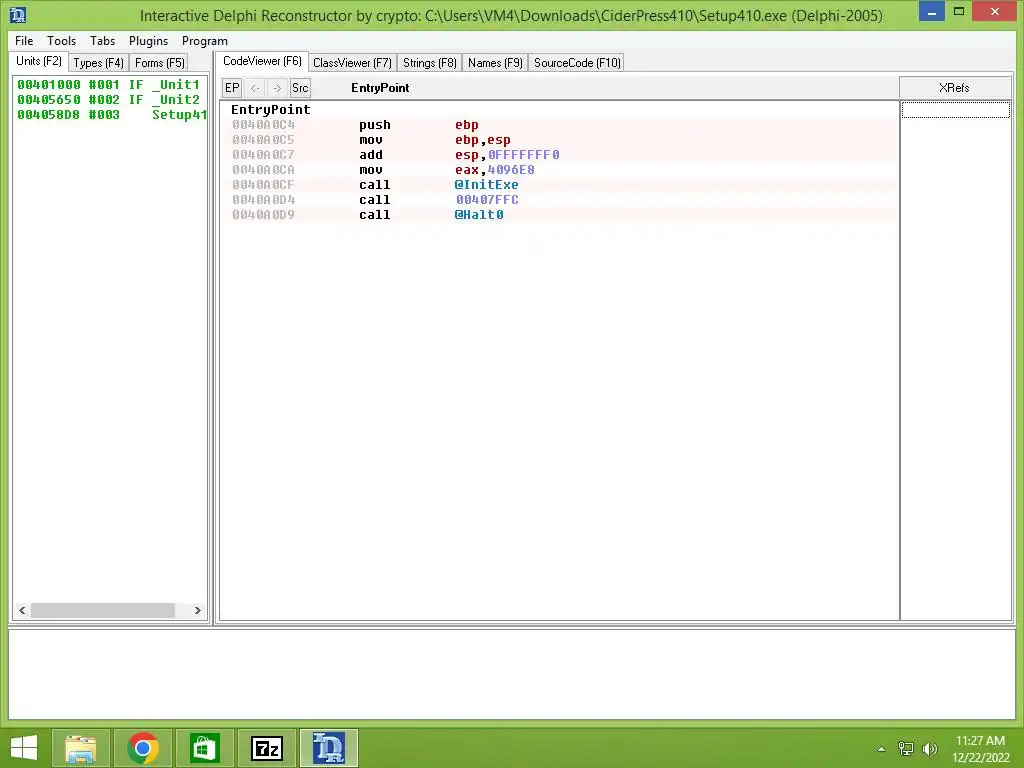The width and height of the screenshot is (1024, 768).
Task: Click the IDR application icon in title bar
Action: click(18, 14)
